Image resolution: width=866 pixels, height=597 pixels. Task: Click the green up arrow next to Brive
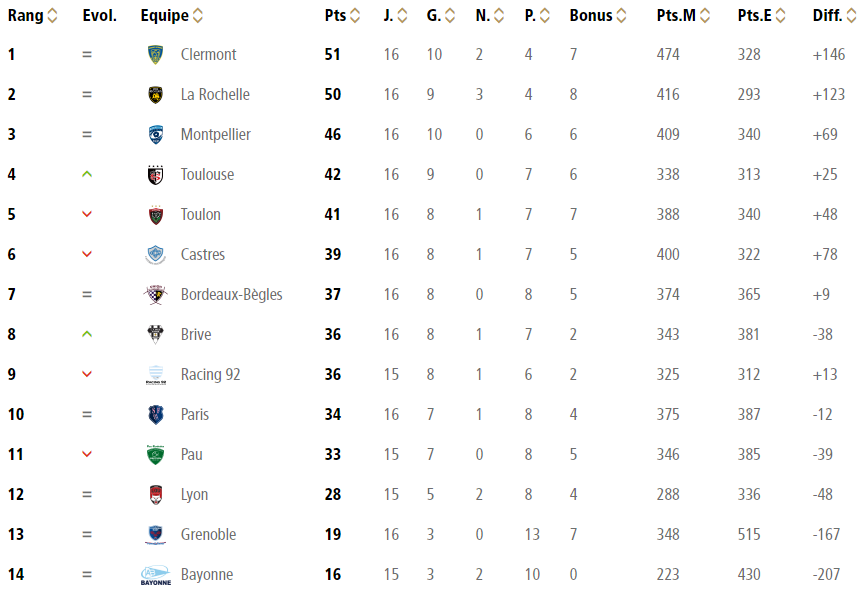click(88, 334)
